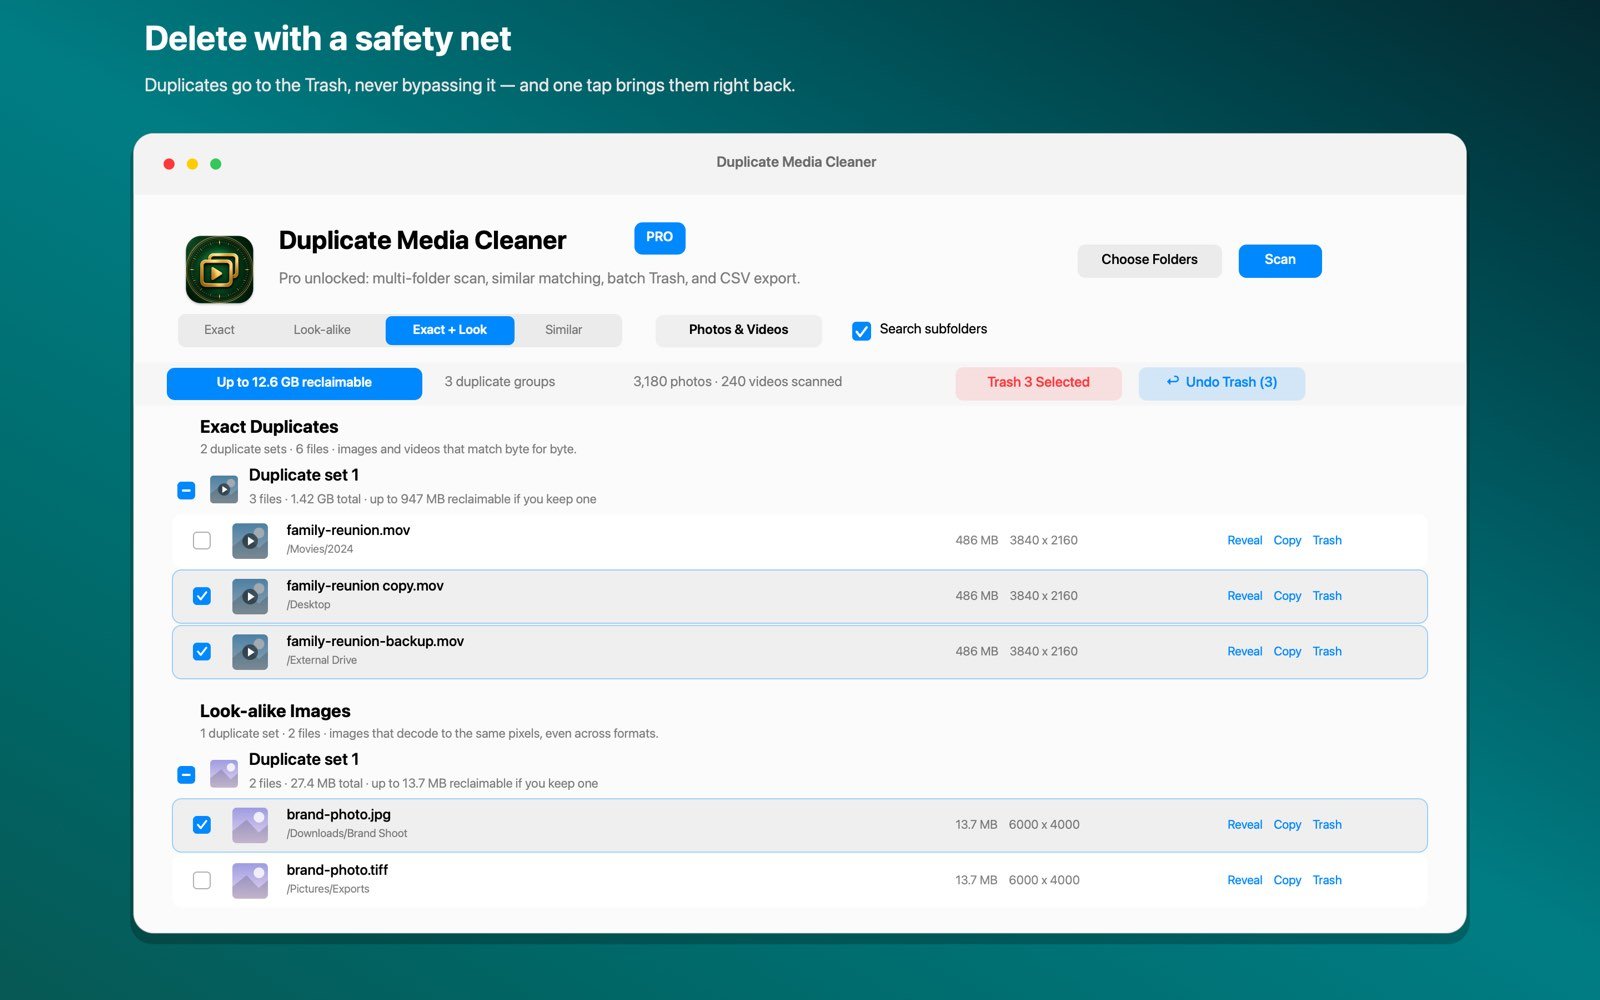This screenshot has width=1600, height=1000.
Task: Uncheck family-reunion-backup.mov
Action: point(202,651)
